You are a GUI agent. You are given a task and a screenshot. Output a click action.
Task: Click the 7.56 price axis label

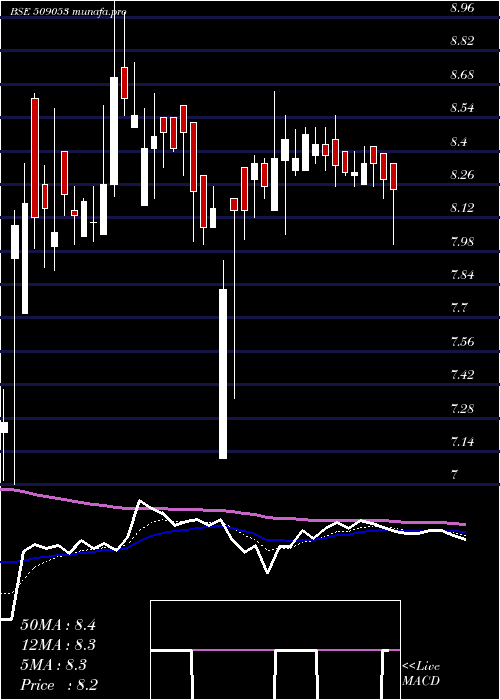point(462,342)
